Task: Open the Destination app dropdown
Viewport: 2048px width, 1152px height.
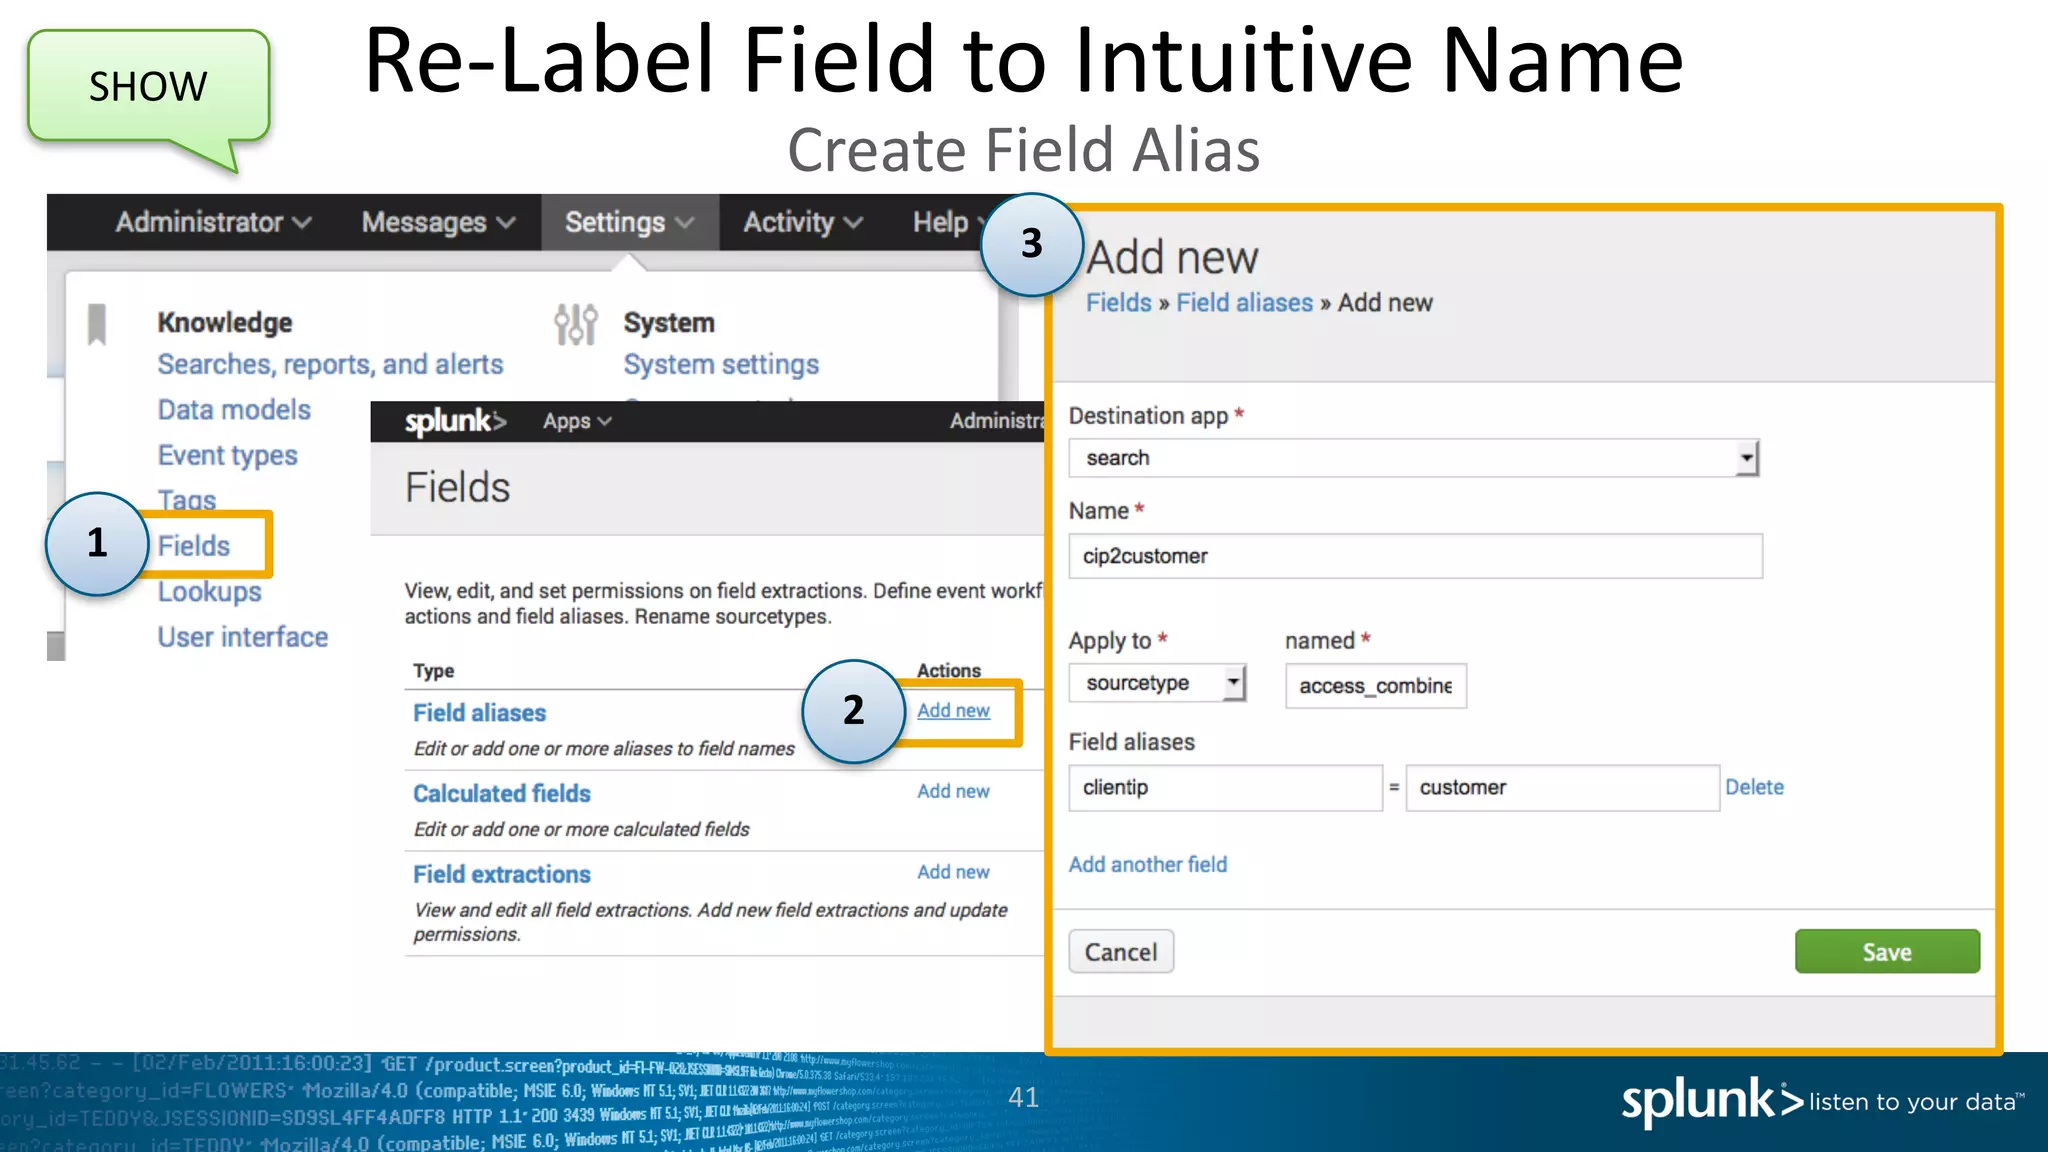Action: pyautogui.click(x=1414, y=458)
